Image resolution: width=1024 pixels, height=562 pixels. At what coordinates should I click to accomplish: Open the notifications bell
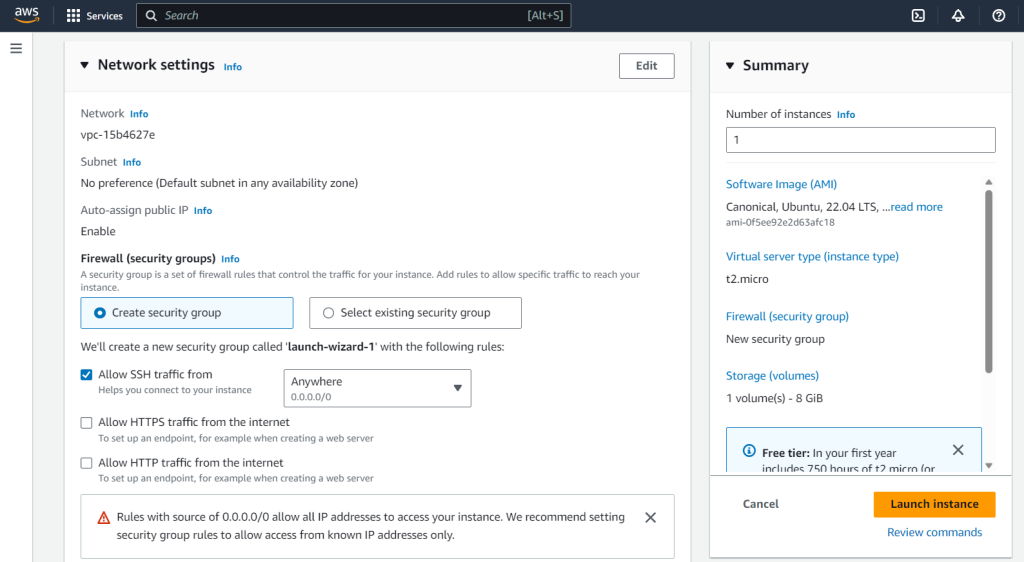pyautogui.click(x=958, y=15)
